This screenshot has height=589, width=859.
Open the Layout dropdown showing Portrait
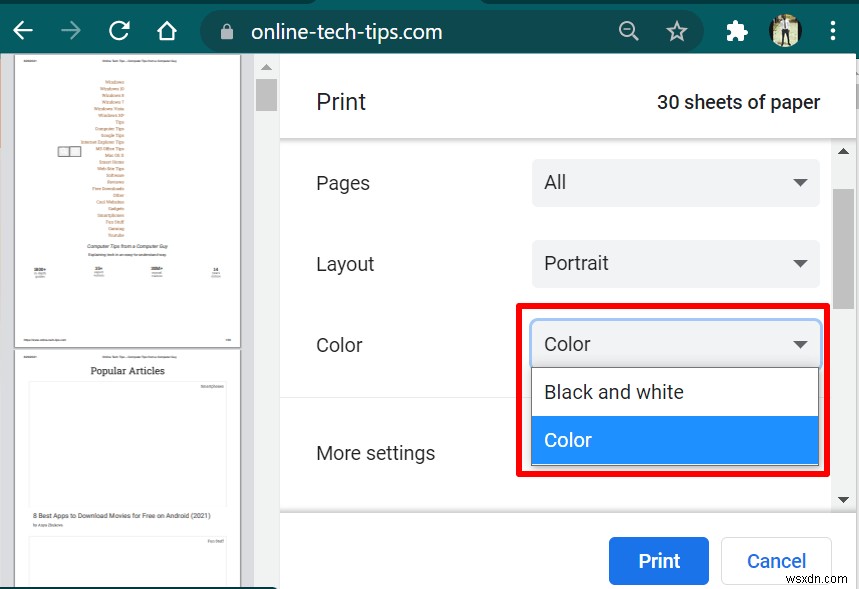coord(675,264)
